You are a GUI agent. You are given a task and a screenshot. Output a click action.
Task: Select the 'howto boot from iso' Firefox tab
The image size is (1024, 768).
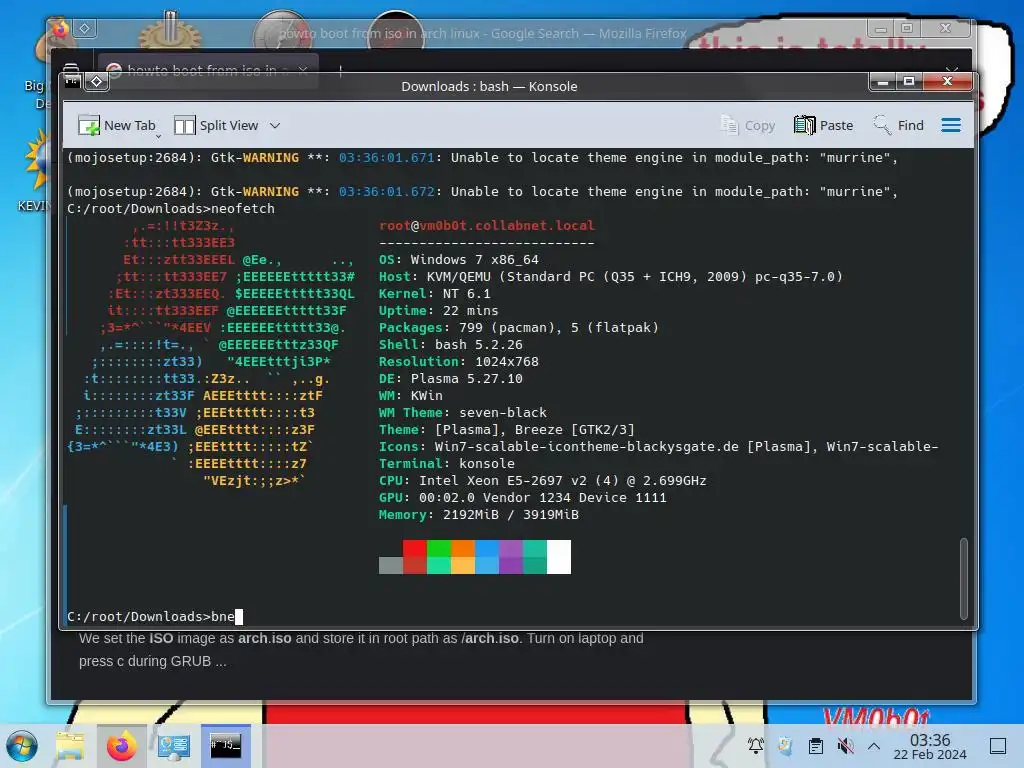point(208,71)
